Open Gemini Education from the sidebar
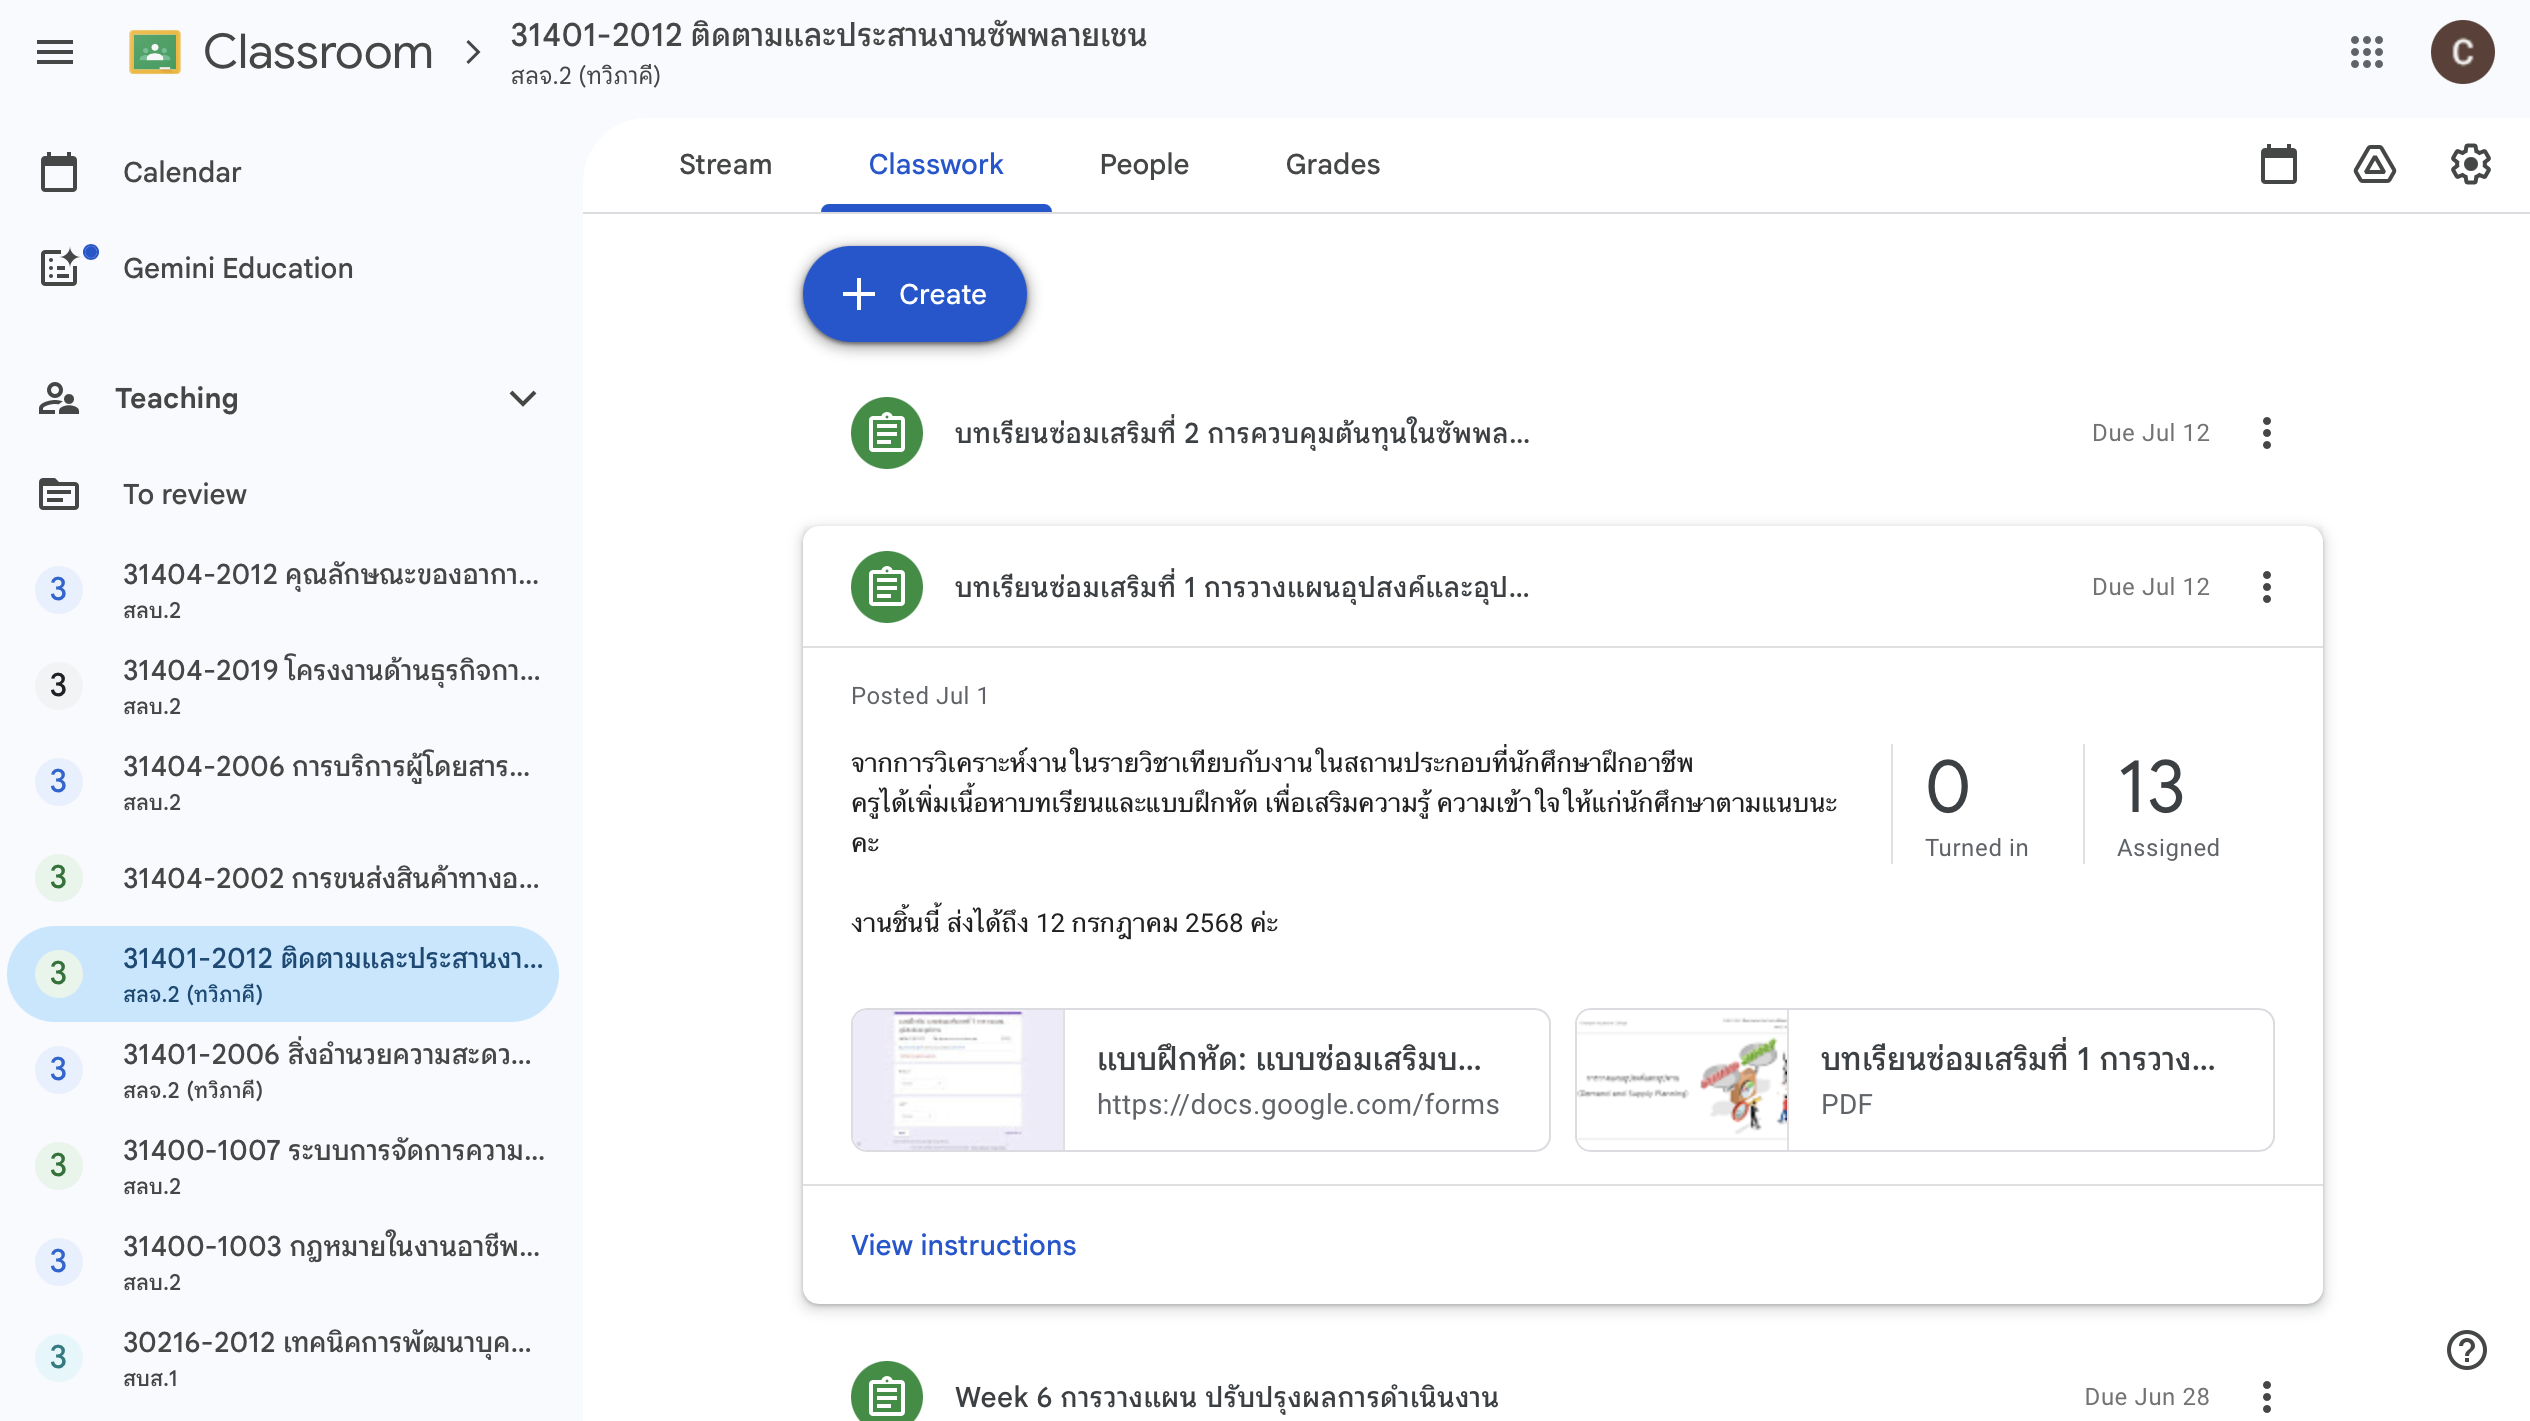The image size is (2530, 1421). click(282, 267)
